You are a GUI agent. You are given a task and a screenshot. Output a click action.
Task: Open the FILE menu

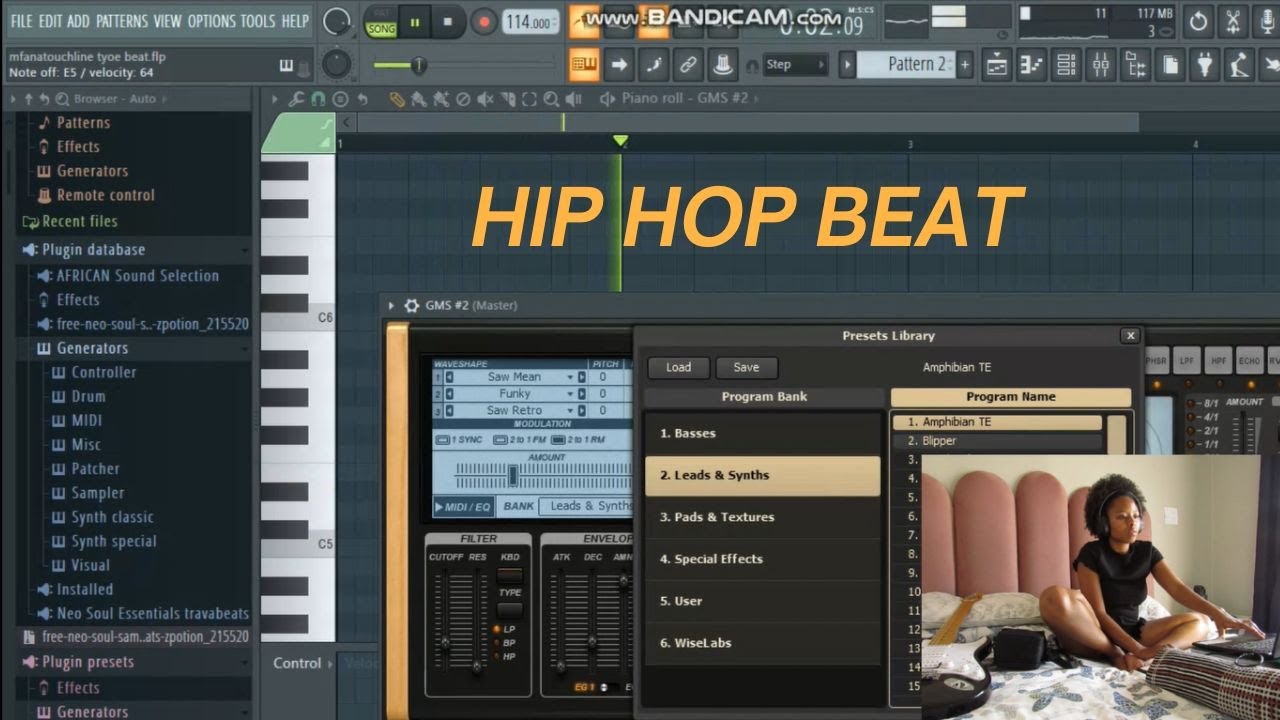point(21,21)
